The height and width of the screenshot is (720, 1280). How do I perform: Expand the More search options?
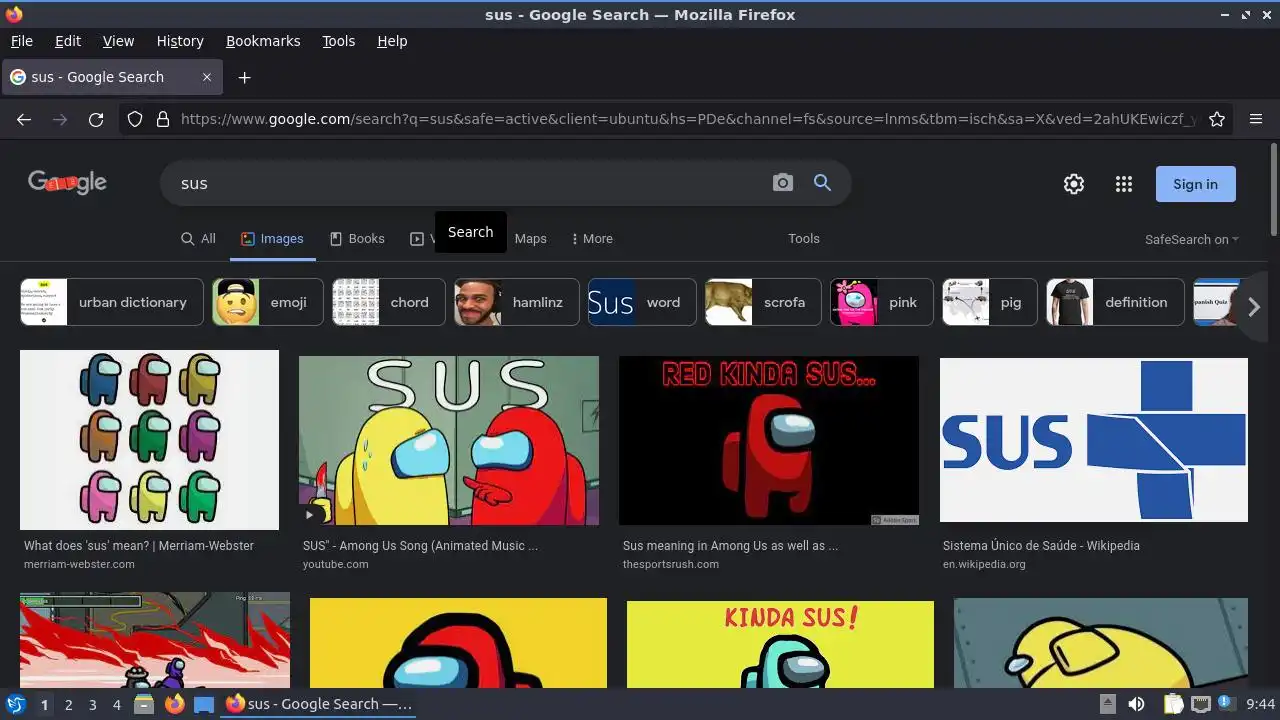[592, 239]
